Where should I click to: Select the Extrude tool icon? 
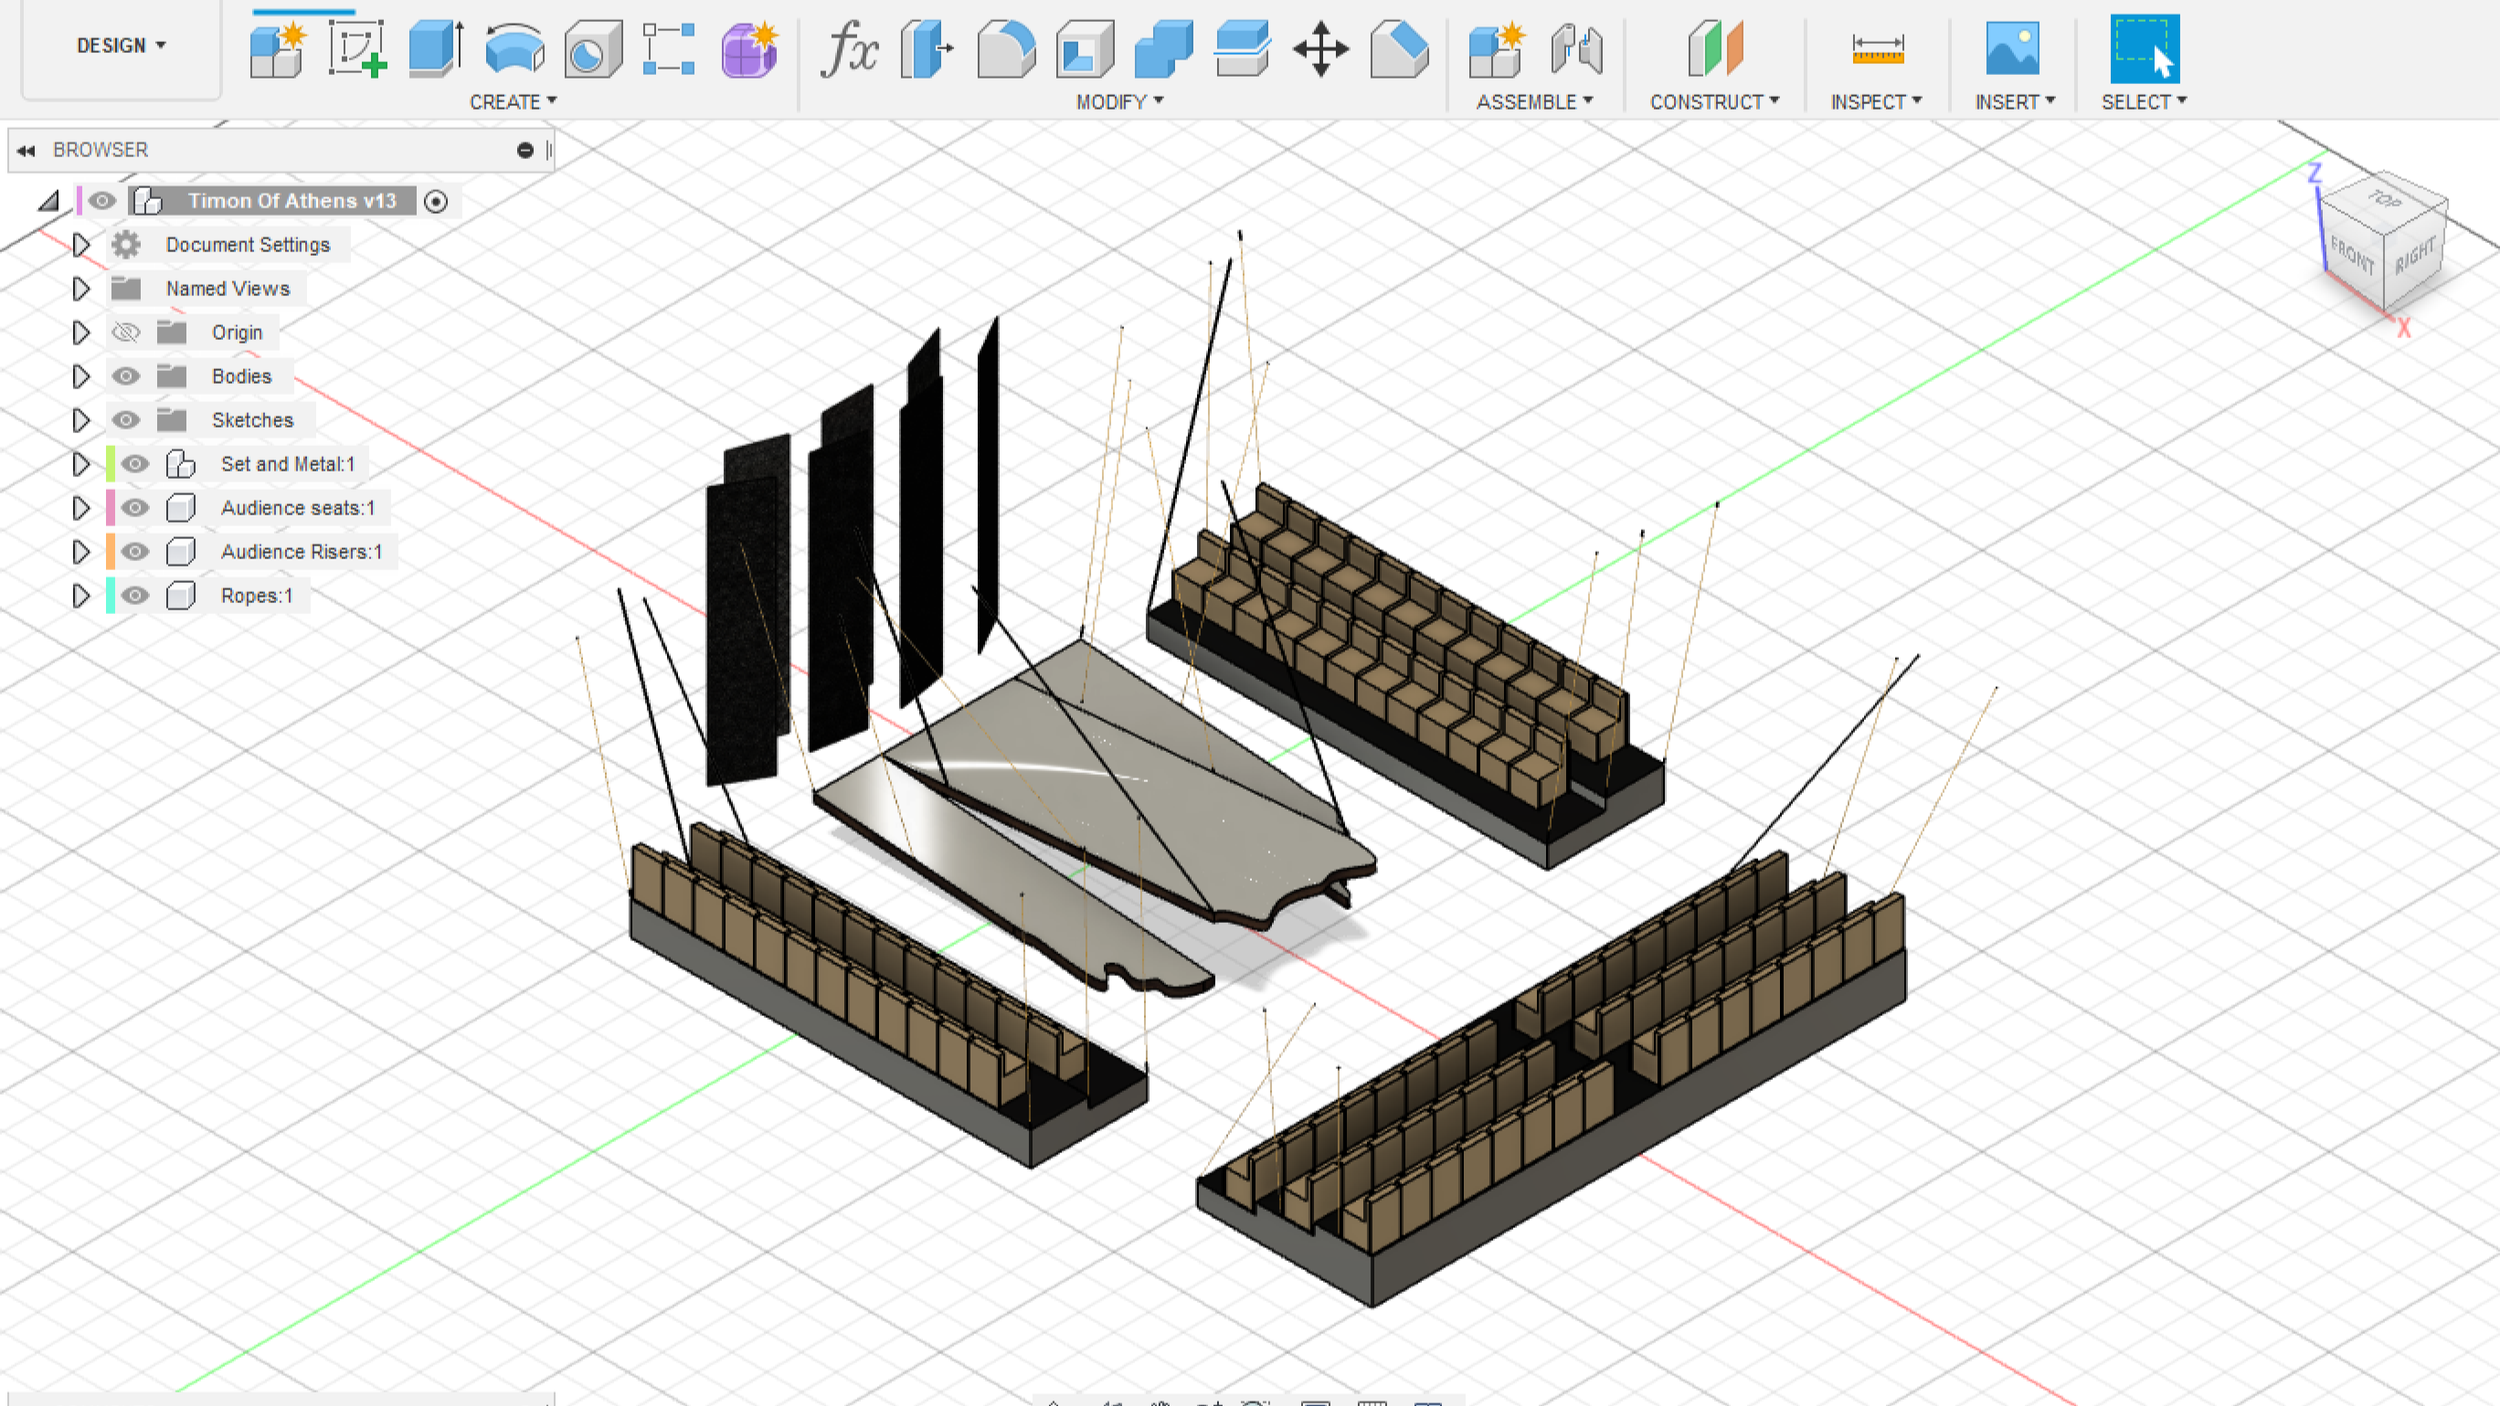click(x=436, y=49)
